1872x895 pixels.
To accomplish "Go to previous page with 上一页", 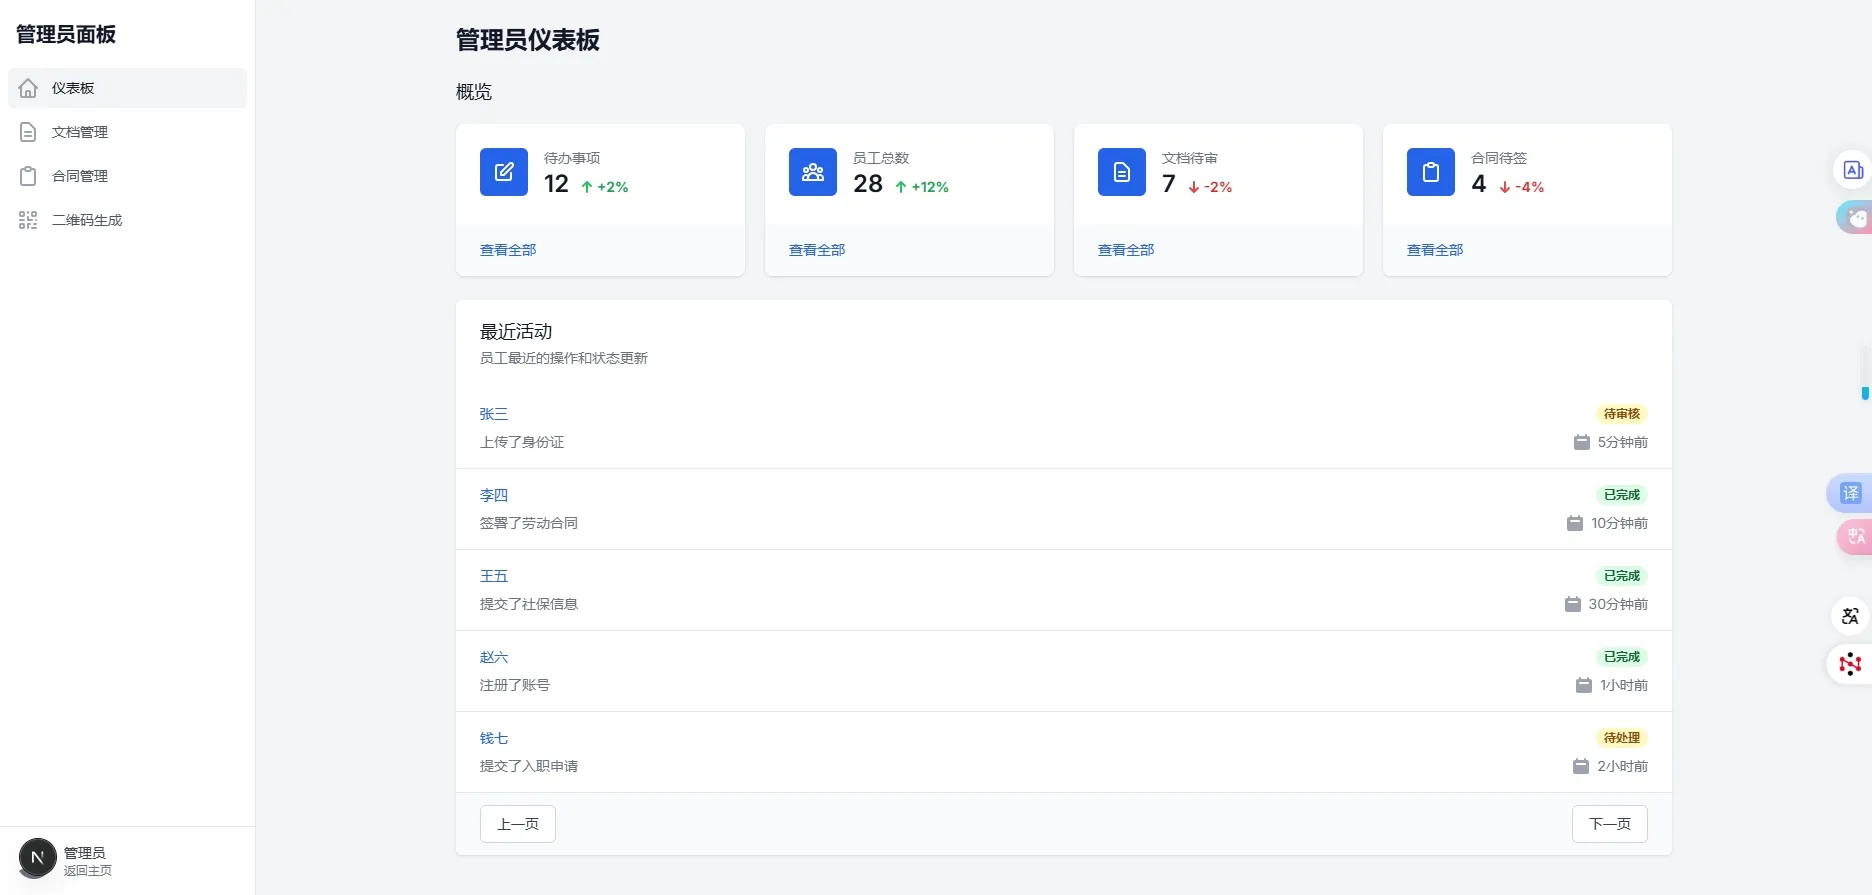I will coord(518,824).
